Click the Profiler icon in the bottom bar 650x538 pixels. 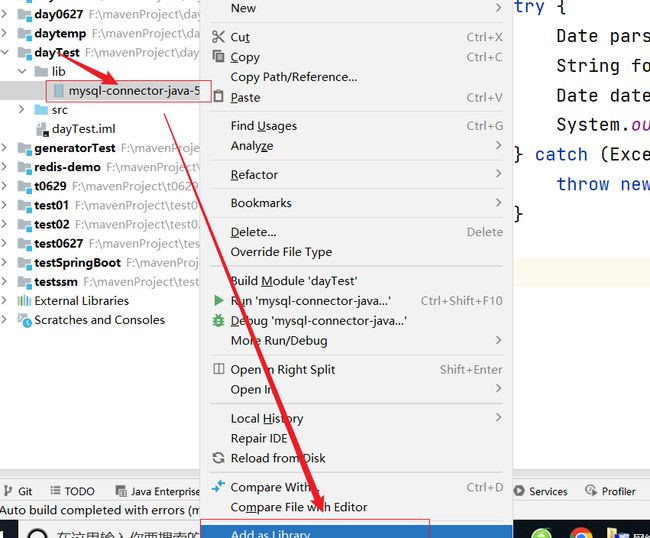[x=591, y=491]
